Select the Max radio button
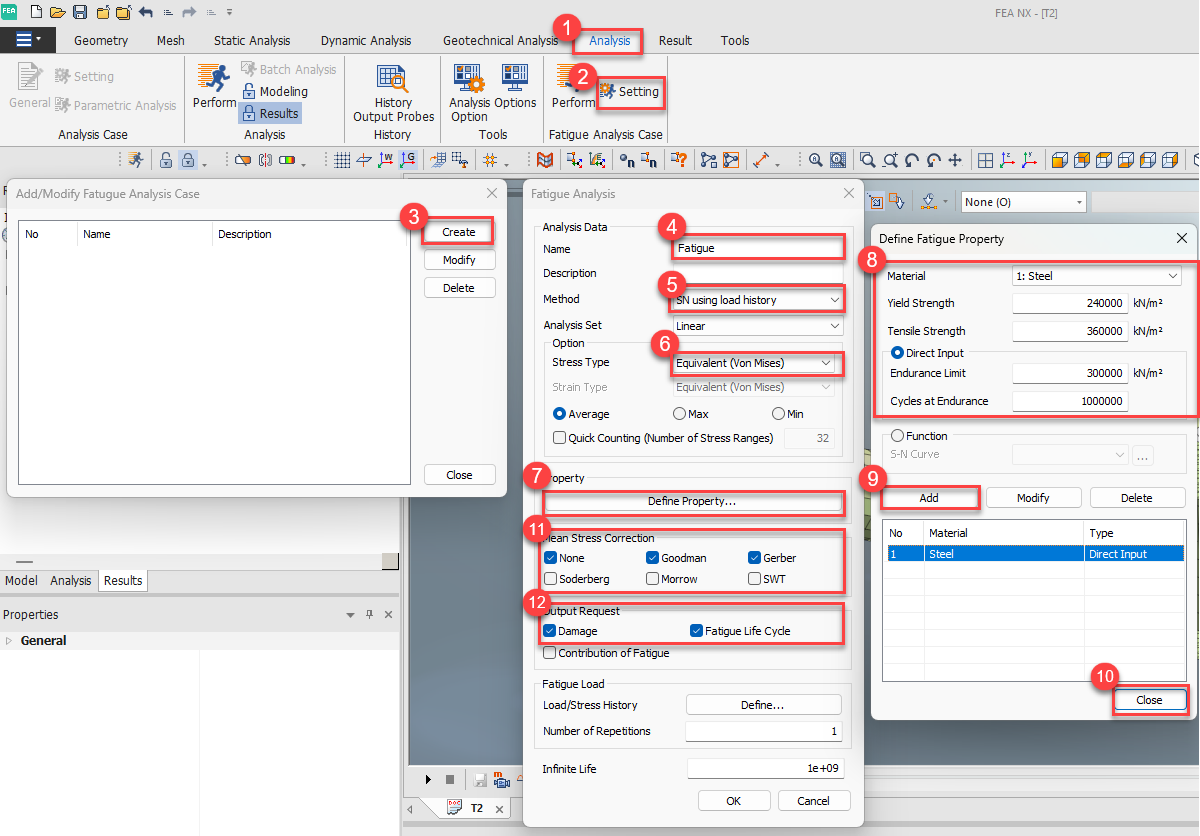The height and width of the screenshot is (836, 1200). (680, 414)
